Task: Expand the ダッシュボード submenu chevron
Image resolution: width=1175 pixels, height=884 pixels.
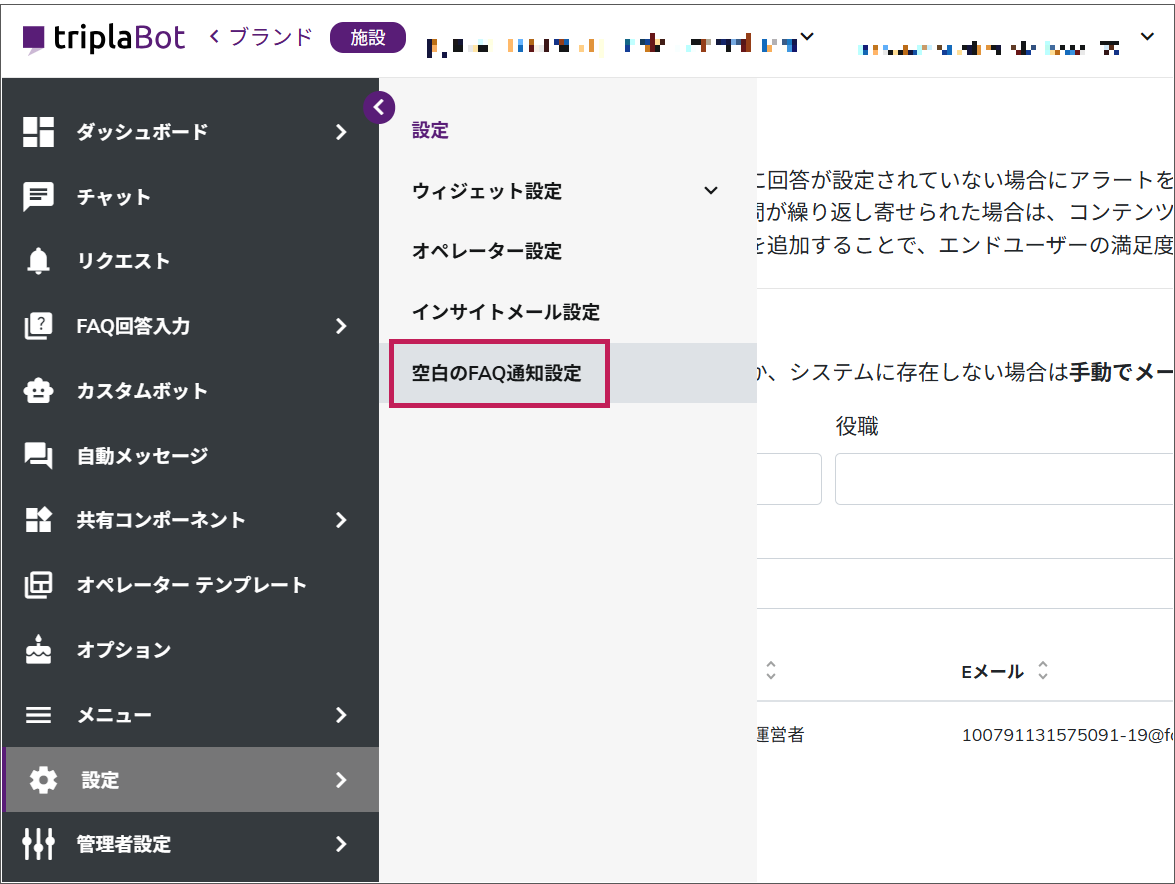Action: (x=342, y=132)
